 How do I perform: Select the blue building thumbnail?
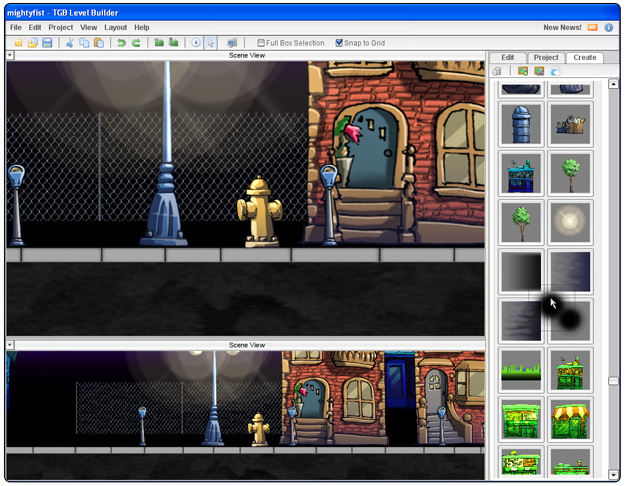(x=521, y=173)
